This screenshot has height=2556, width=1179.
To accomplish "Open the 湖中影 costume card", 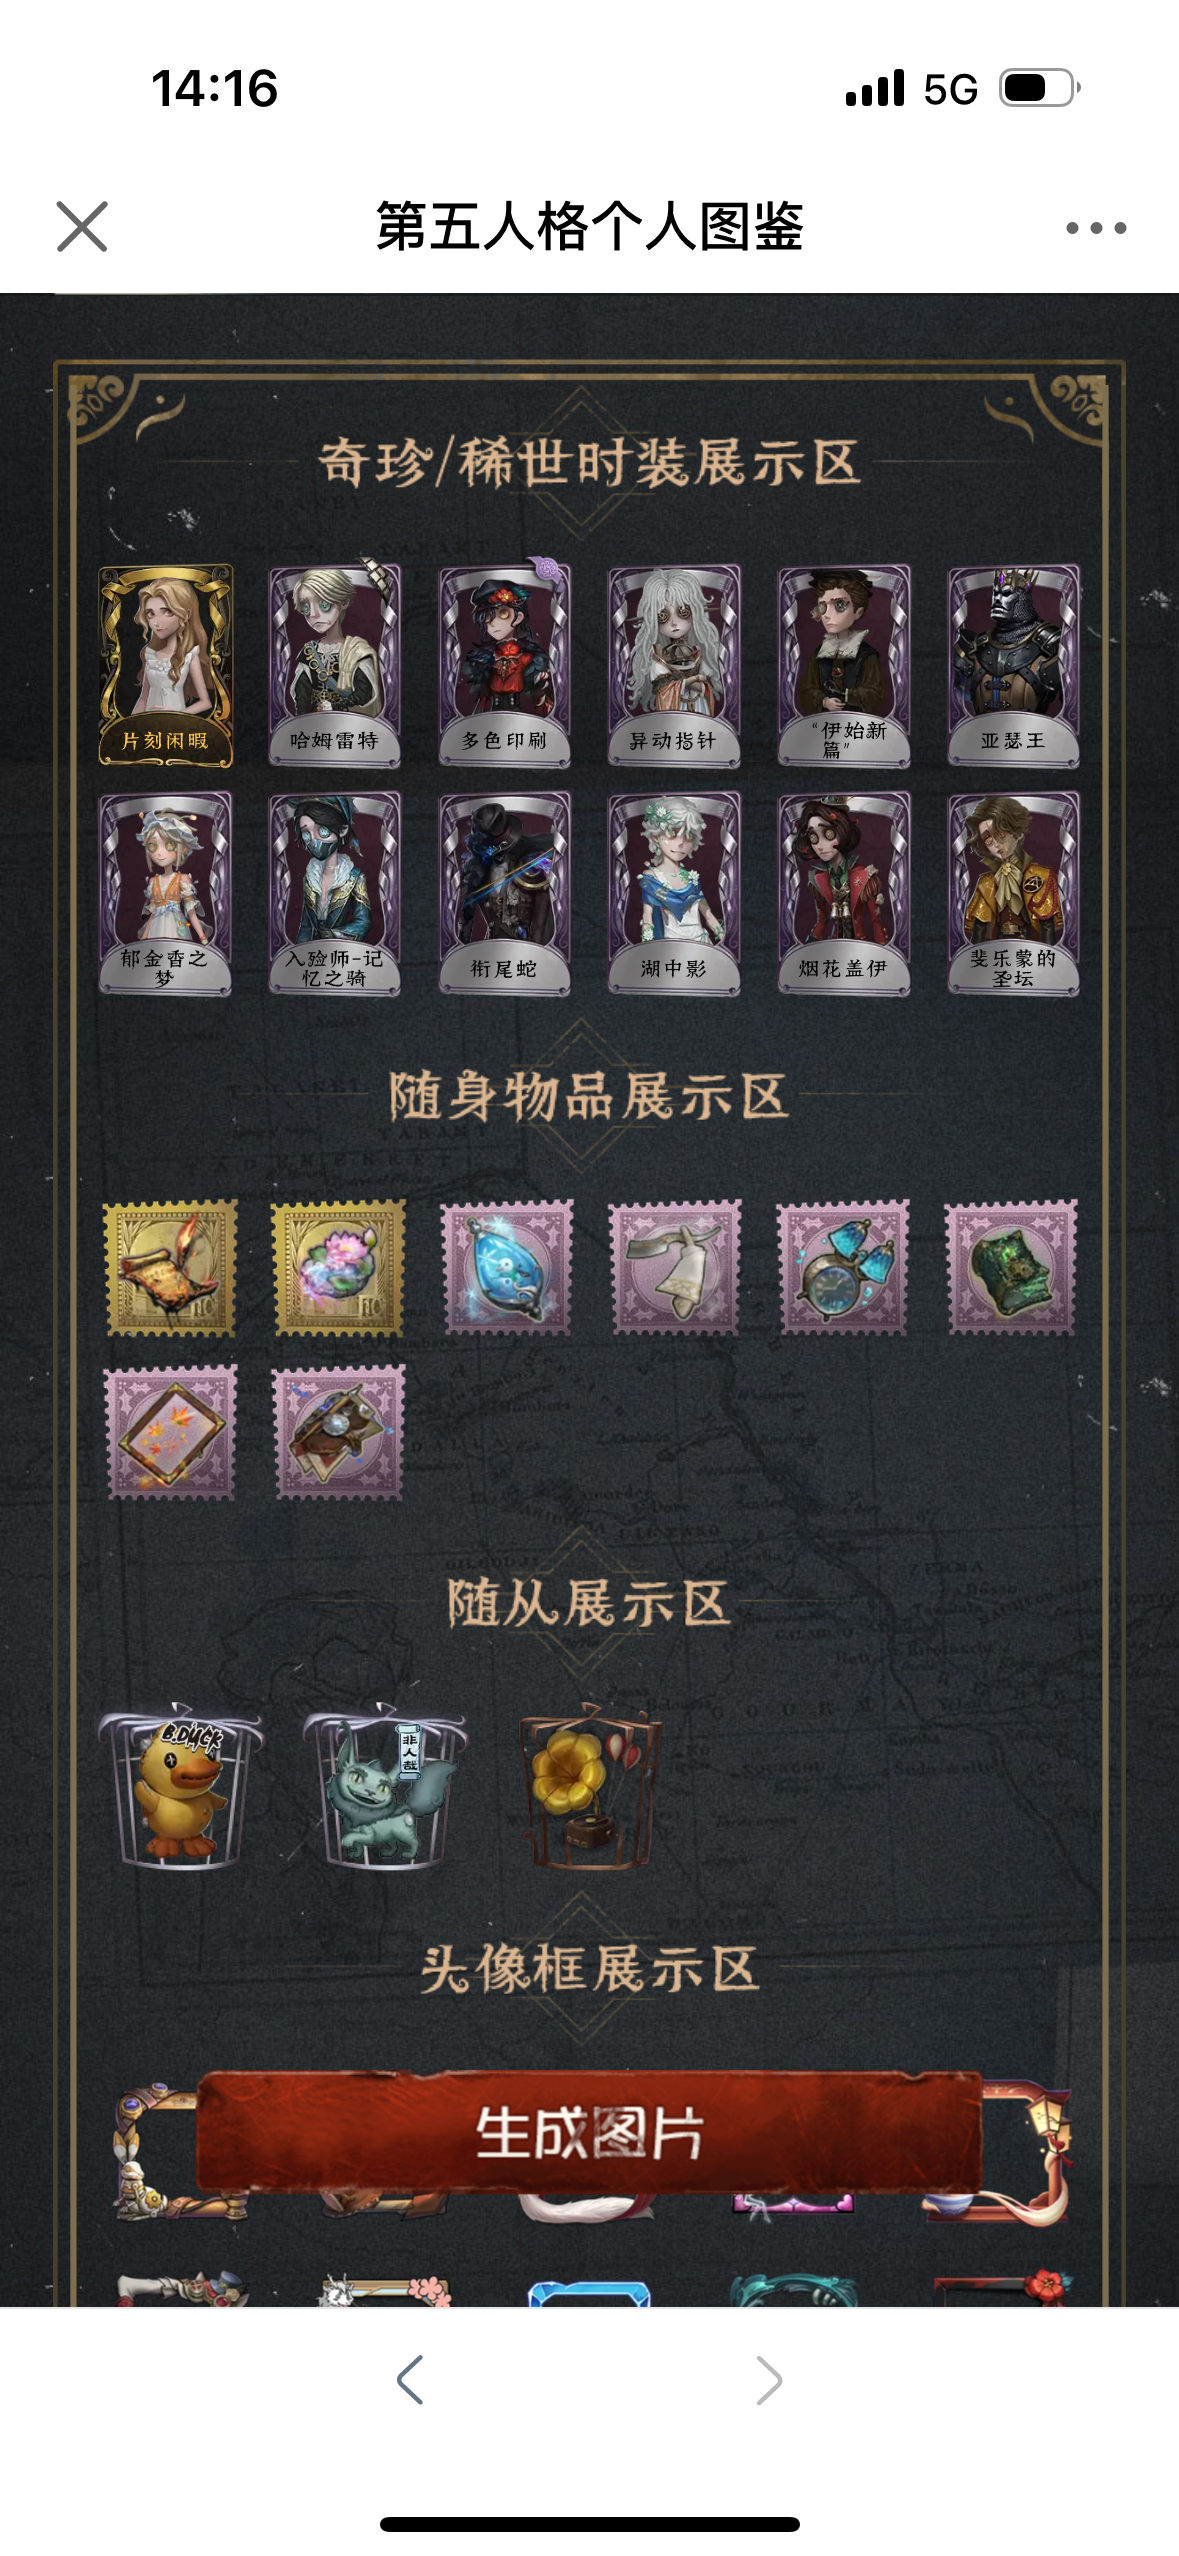I will [x=675, y=893].
